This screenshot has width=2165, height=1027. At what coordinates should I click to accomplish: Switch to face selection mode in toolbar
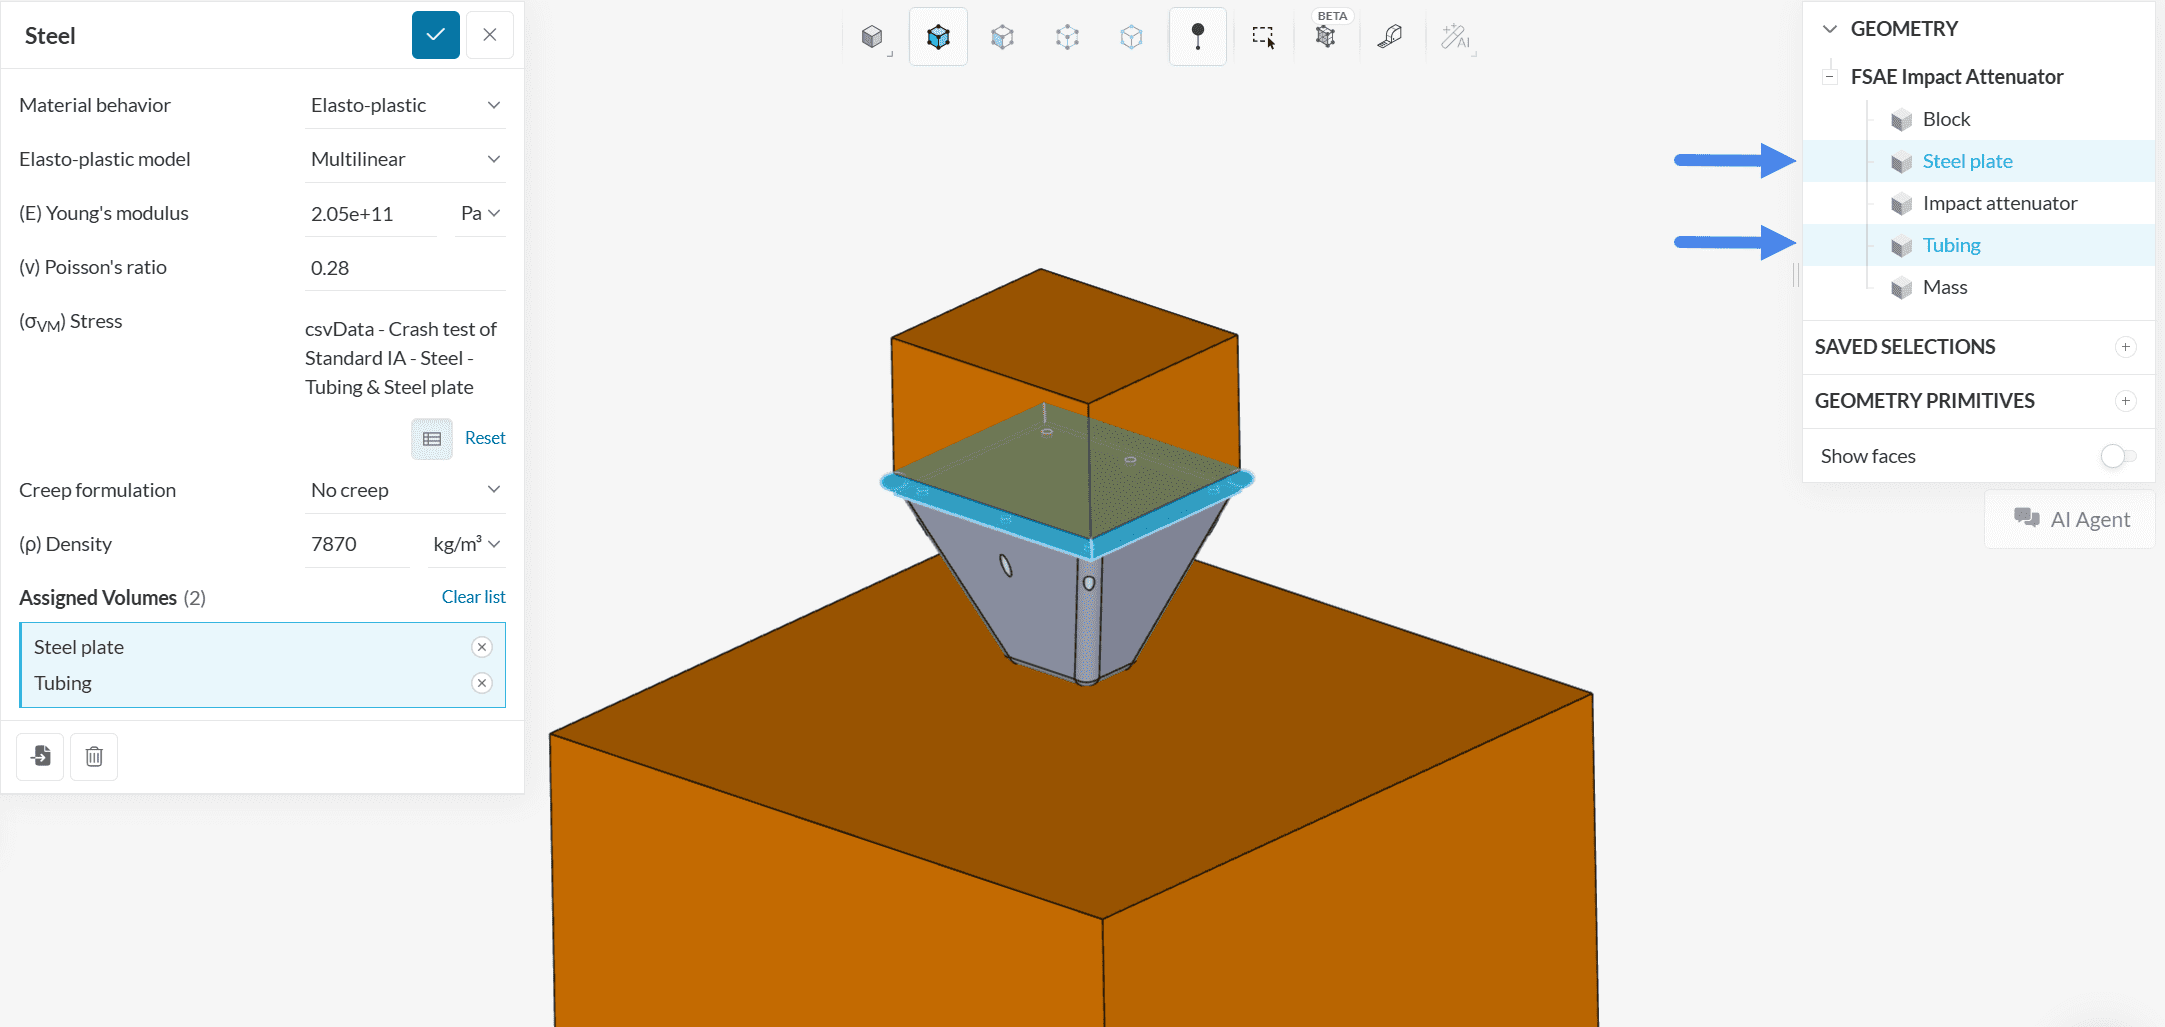1002,37
